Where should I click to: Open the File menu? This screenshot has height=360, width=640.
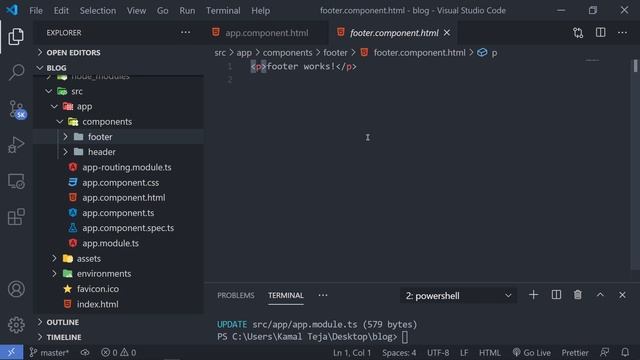click(x=36, y=11)
